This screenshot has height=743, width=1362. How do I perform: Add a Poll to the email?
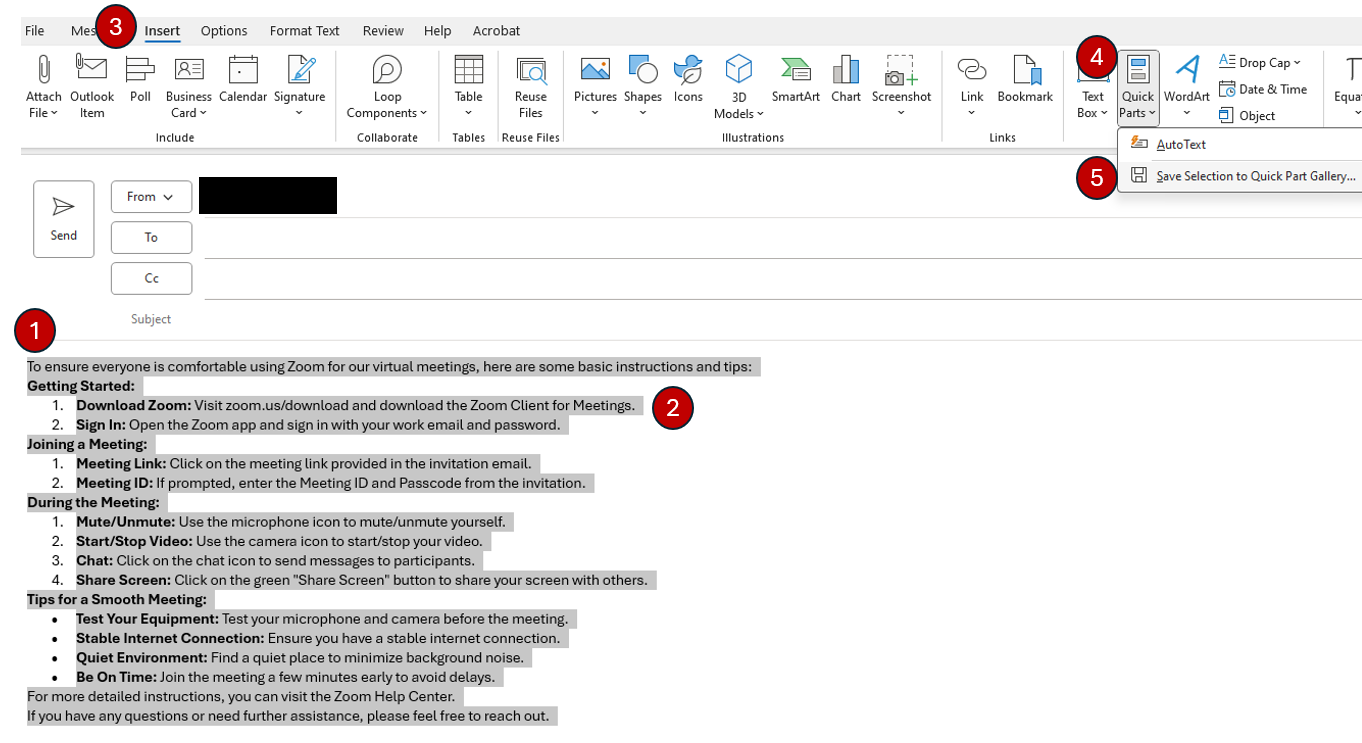[140, 80]
